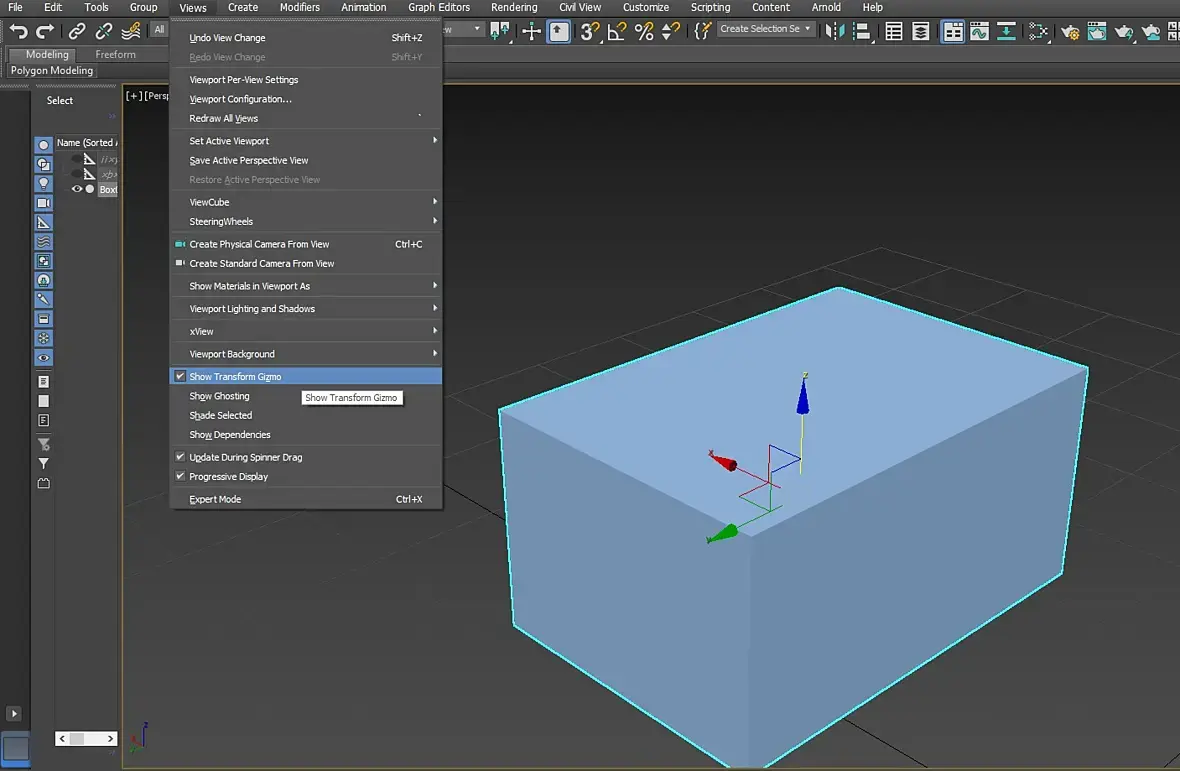Click the Render teapot icon
This screenshot has width=1180, height=771.
pyautogui.click(x=1124, y=31)
